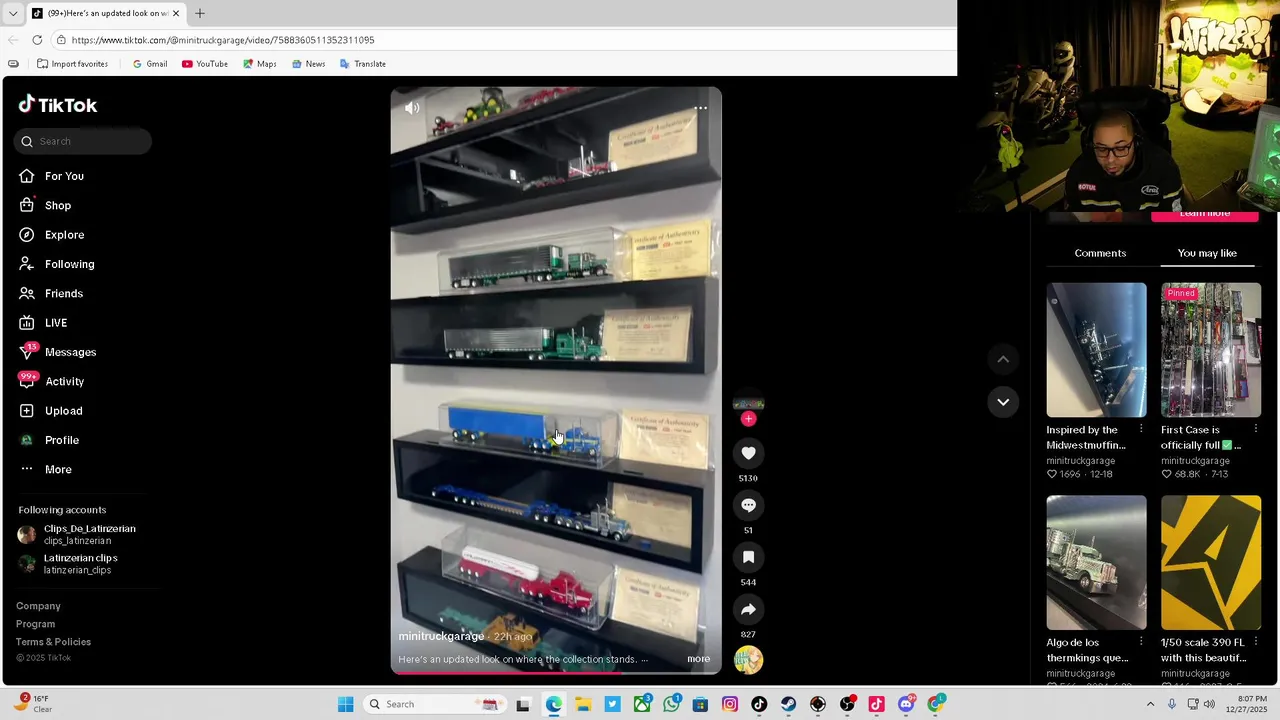Expand the Program footer section

tap(35, 624)
